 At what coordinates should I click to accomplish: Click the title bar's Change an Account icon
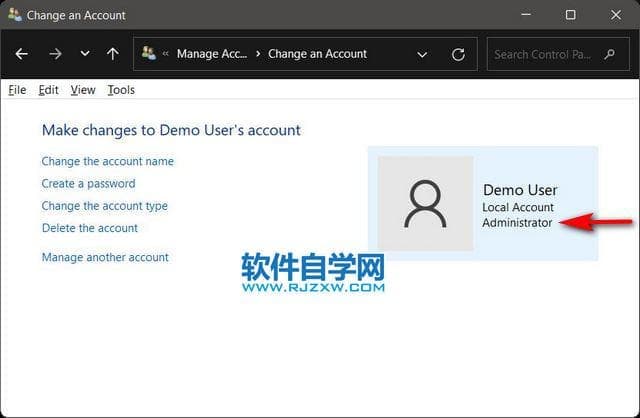[x=14, y=15]
